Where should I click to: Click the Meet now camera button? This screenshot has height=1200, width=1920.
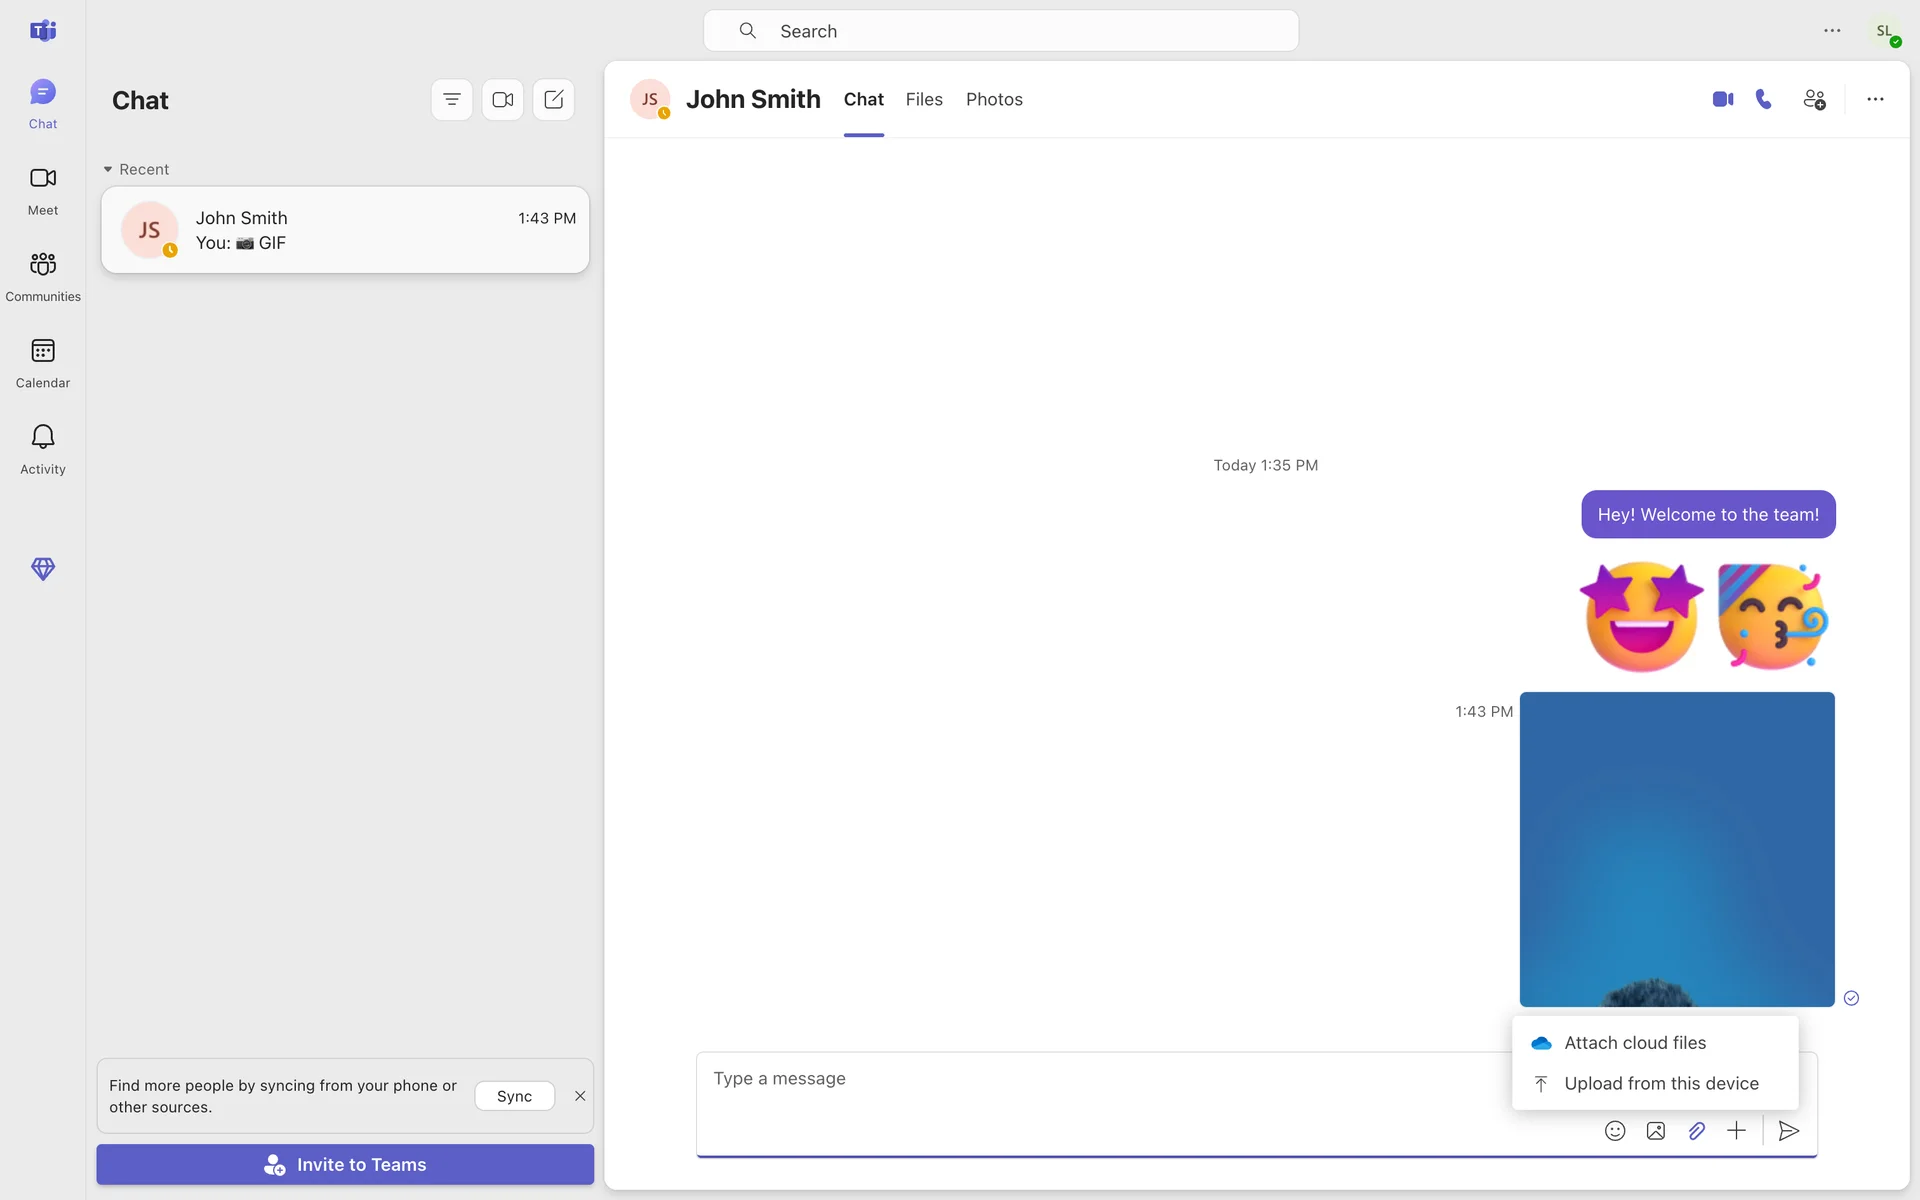tap(503, 100)
